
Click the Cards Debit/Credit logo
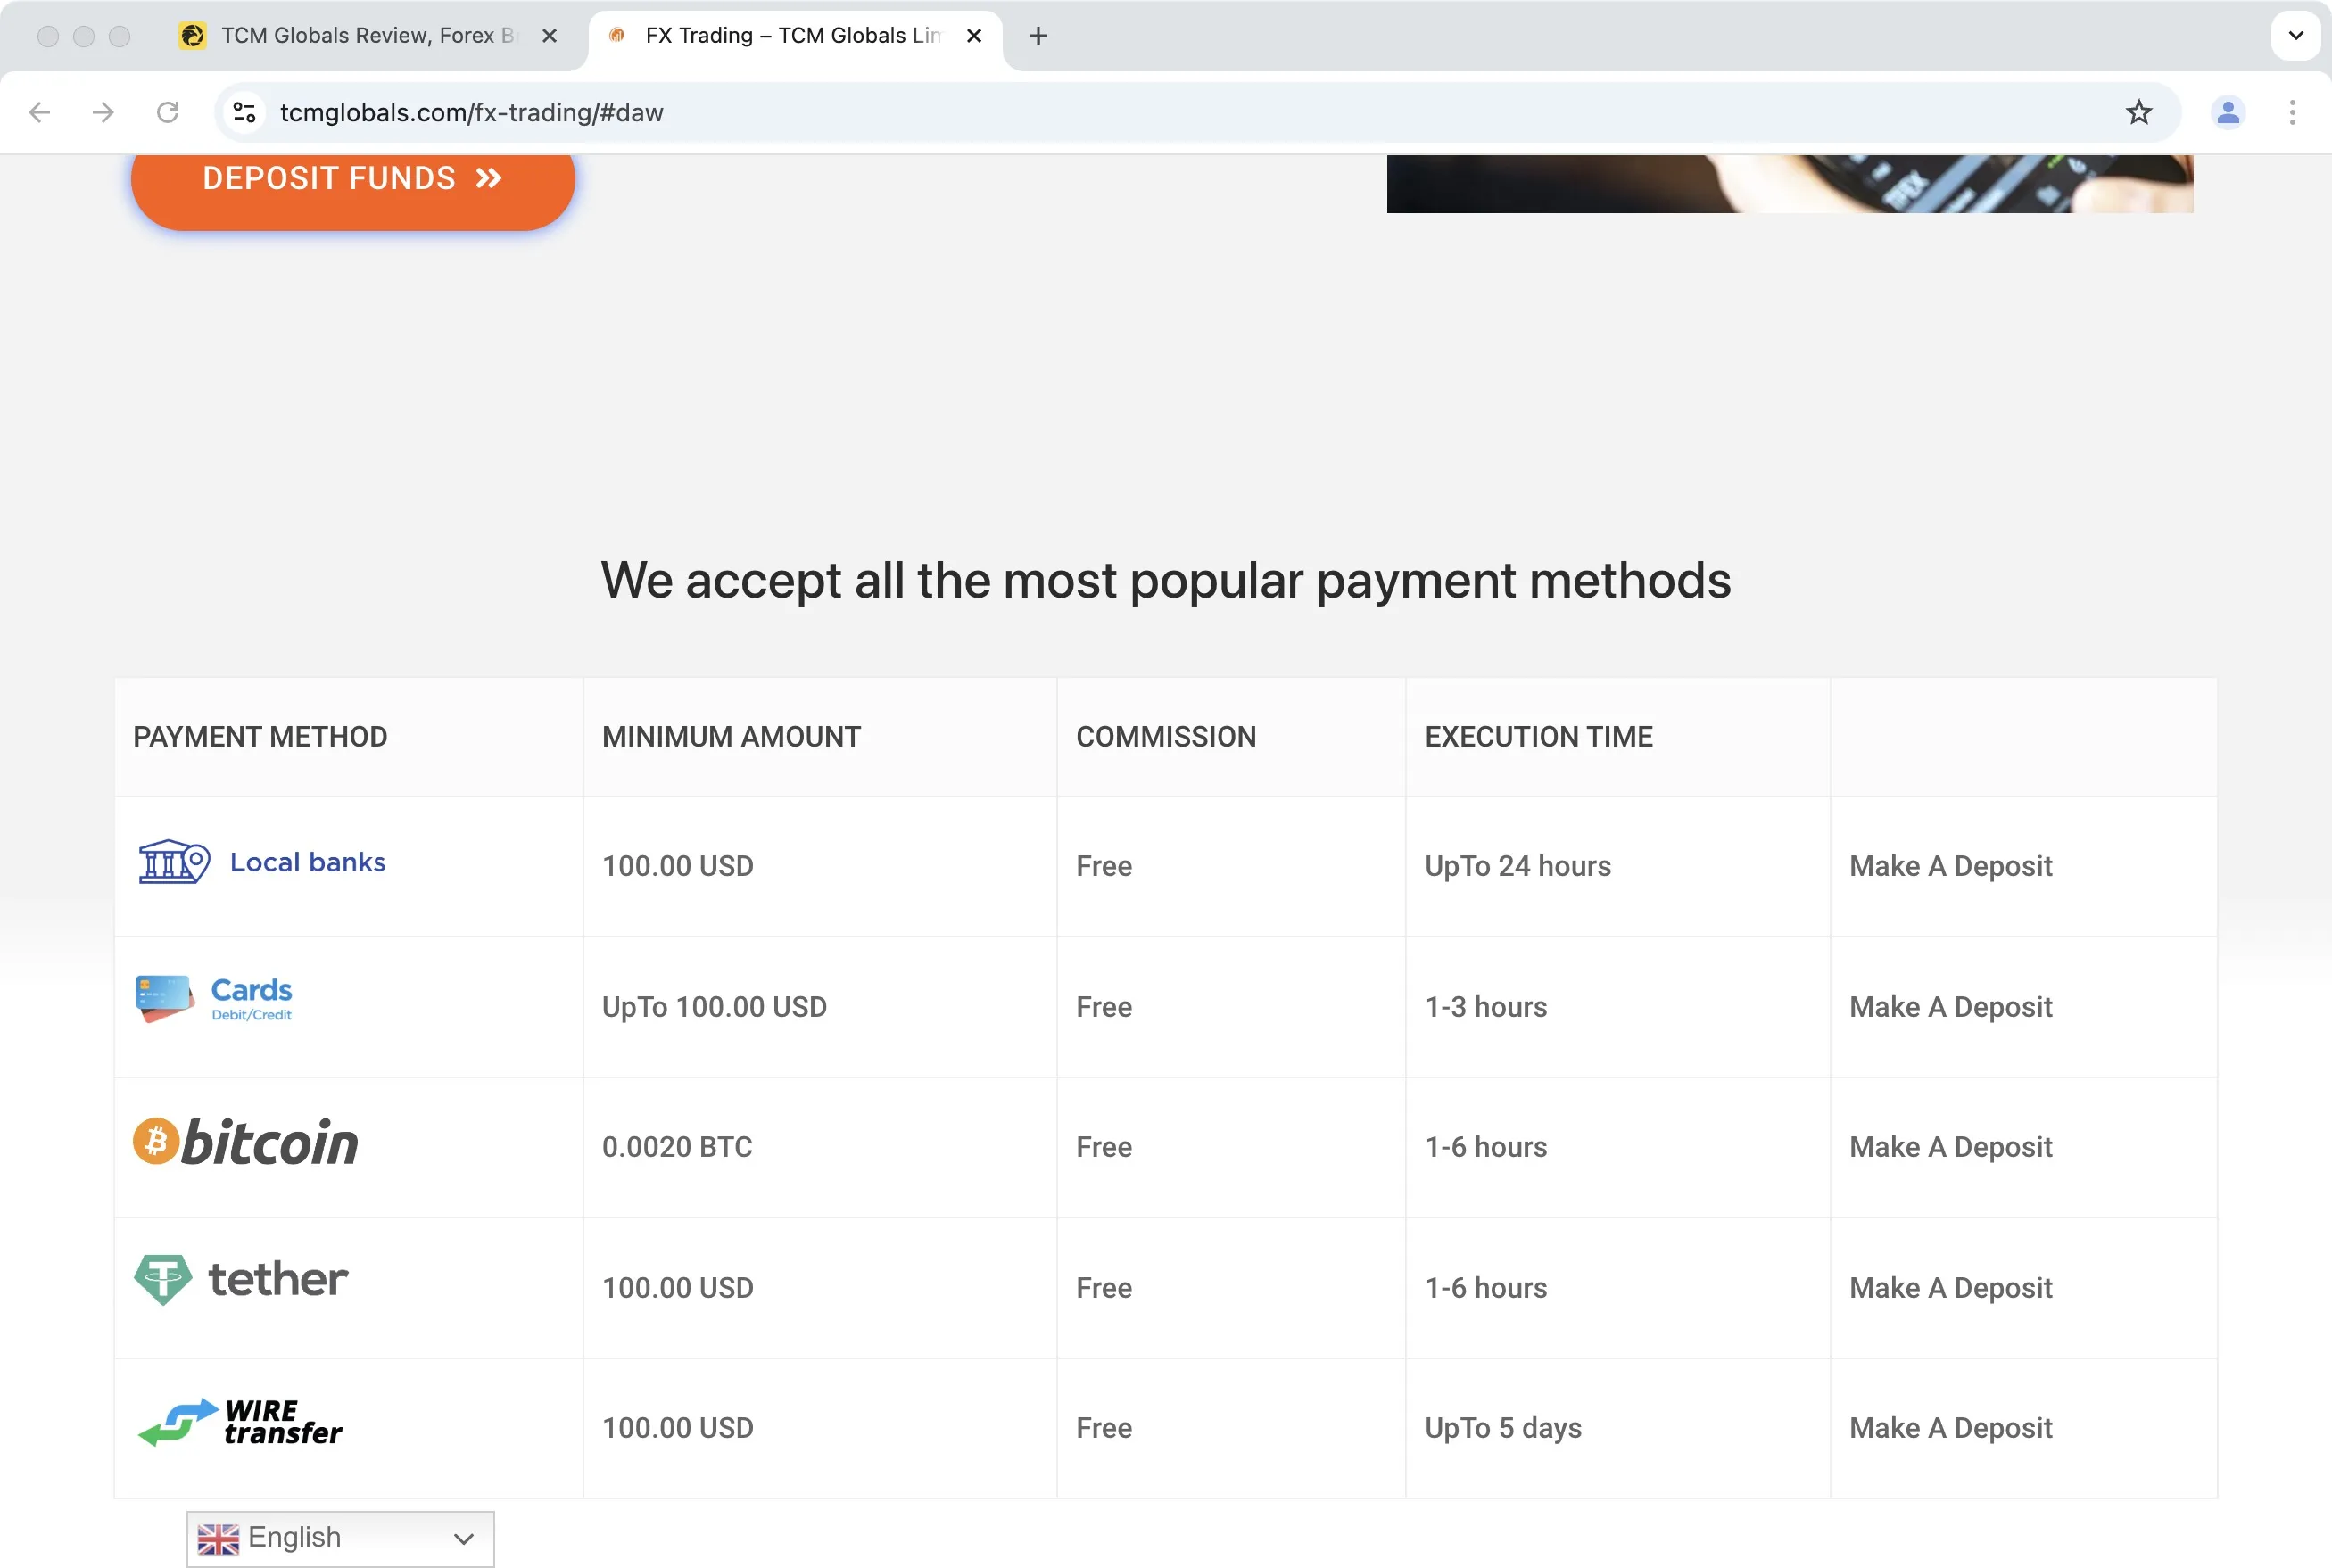[x=213, y=999]
